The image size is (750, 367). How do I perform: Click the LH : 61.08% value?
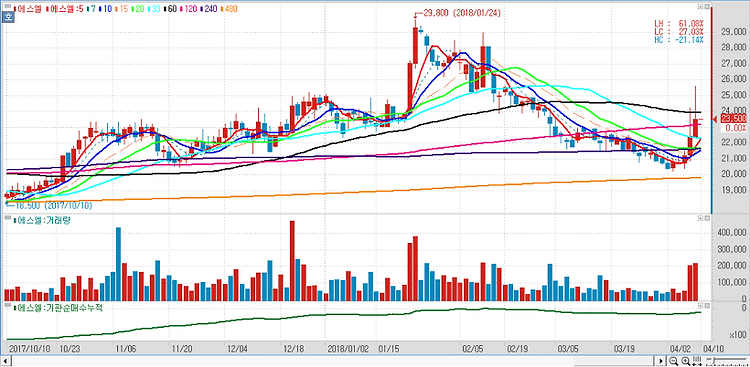679,23
